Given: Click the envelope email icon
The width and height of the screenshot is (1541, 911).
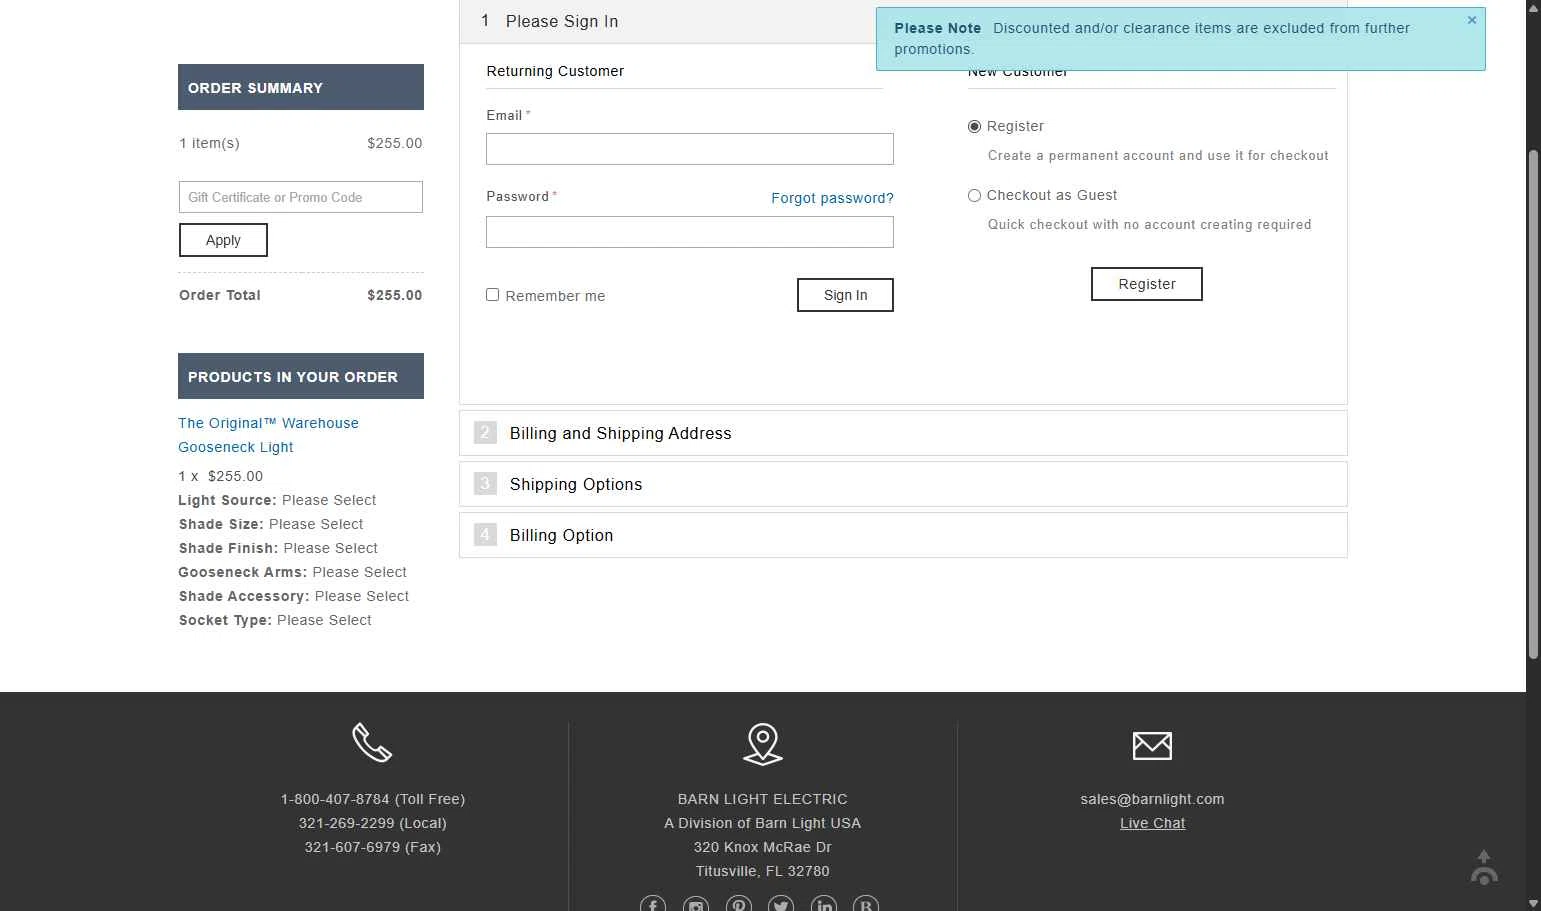Looking at the screenshot, I should [x=1152, y=745].
